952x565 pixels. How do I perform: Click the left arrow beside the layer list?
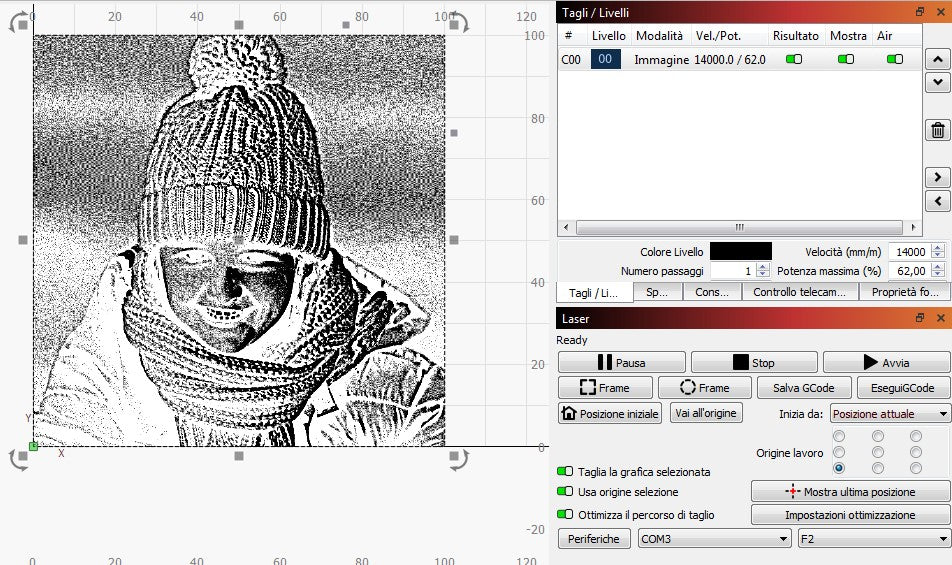coord(937,201)
